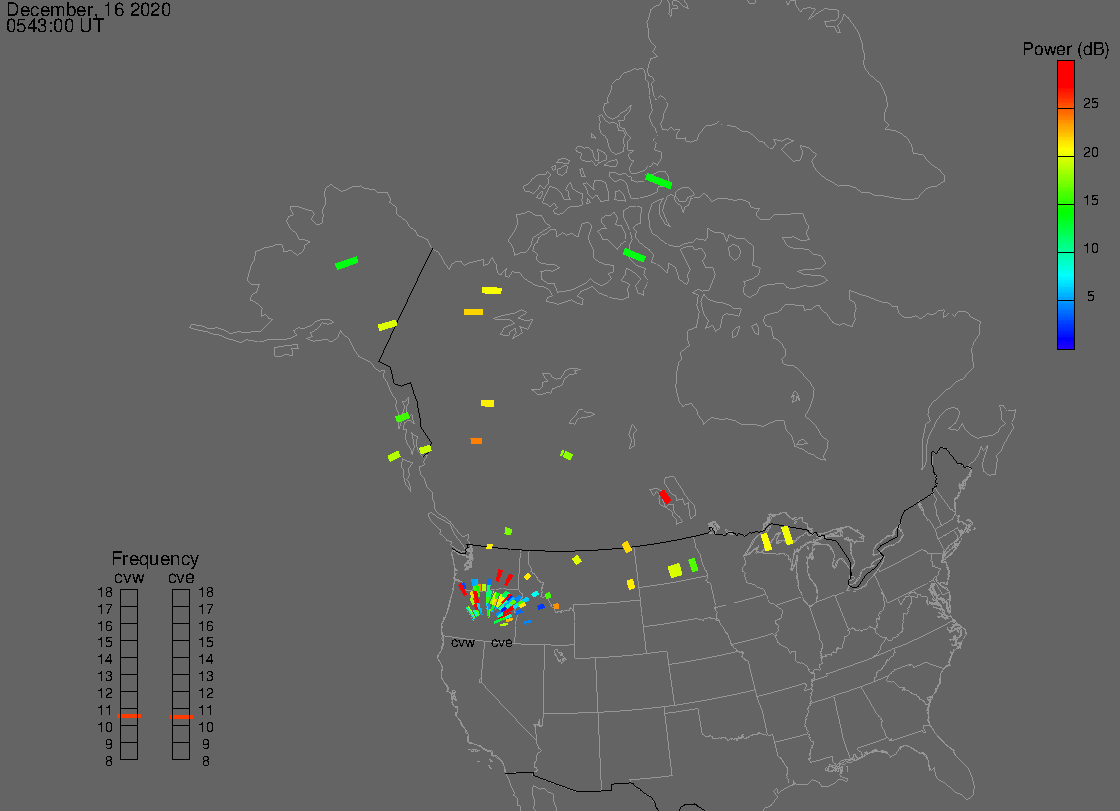Viewport: 1120px width, 811px height.
Task: Click the 14 label beside cvw column
Action: pyautogui.click(x=105, y=660)
